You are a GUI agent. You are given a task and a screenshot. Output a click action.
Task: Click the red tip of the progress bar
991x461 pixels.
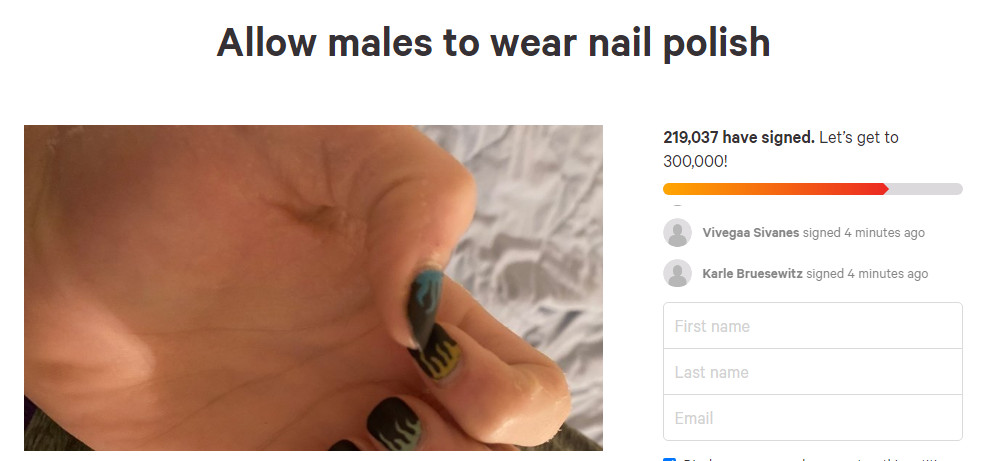[x=884, y=189]
